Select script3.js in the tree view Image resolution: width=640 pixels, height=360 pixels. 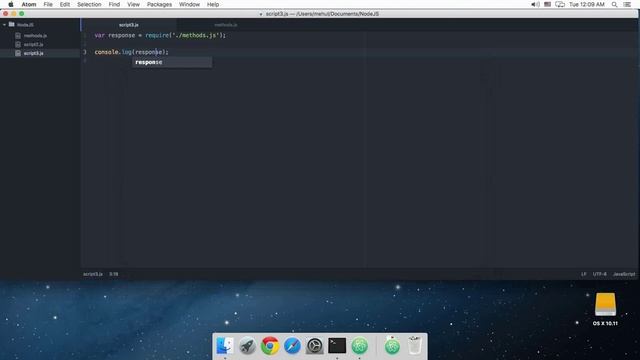[33, 53]
